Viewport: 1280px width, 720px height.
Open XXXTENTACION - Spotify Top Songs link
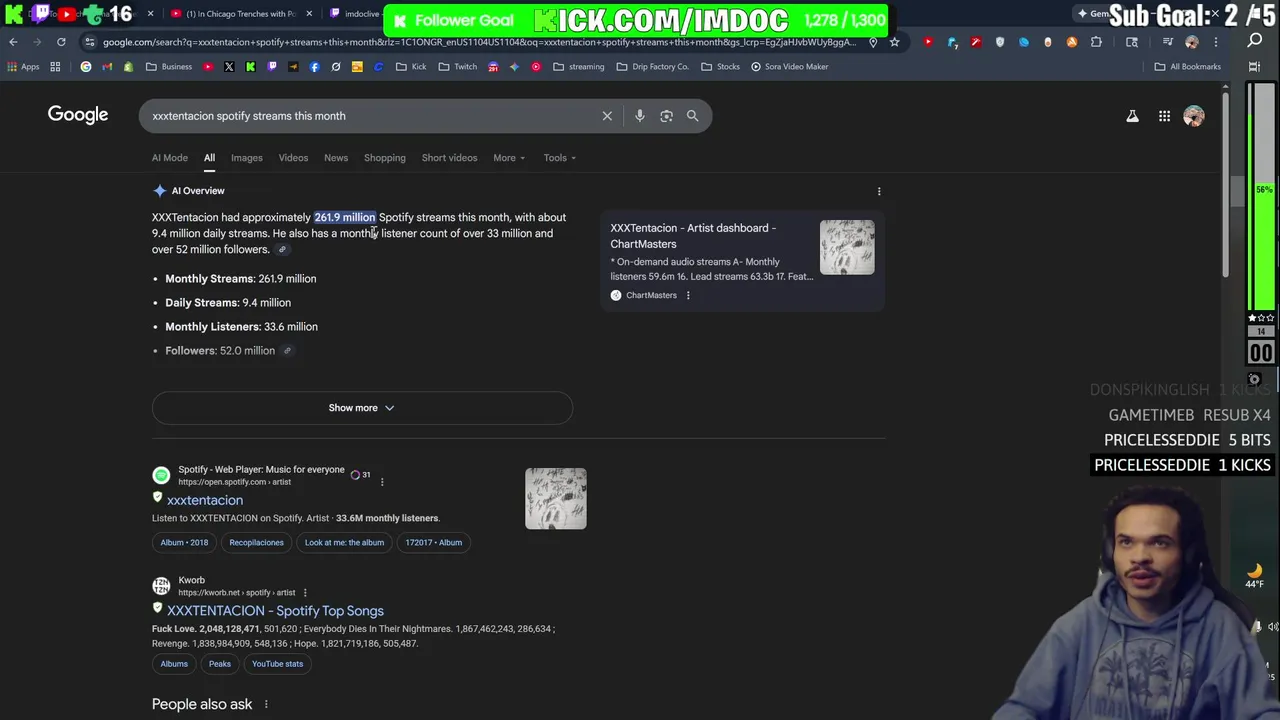click(275, 611)
